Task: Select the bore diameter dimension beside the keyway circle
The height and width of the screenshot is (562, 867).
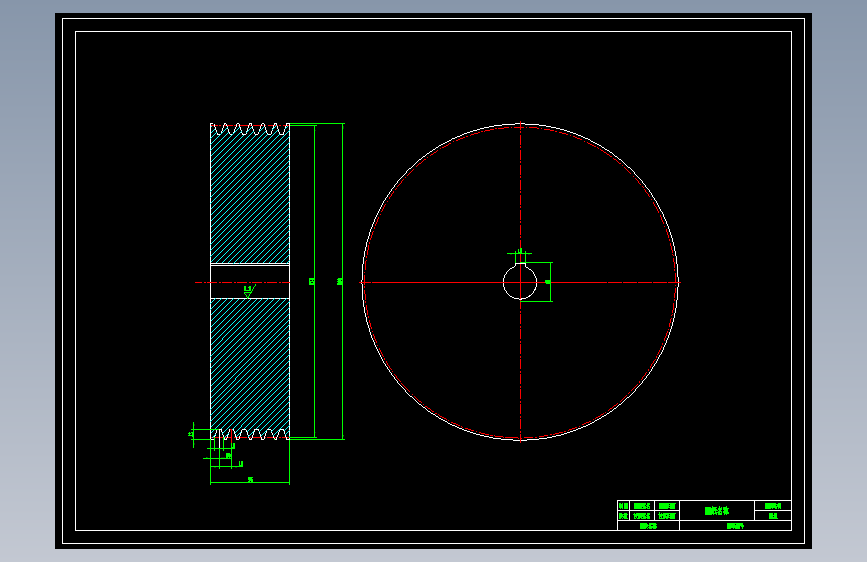Action: point(547,282)
